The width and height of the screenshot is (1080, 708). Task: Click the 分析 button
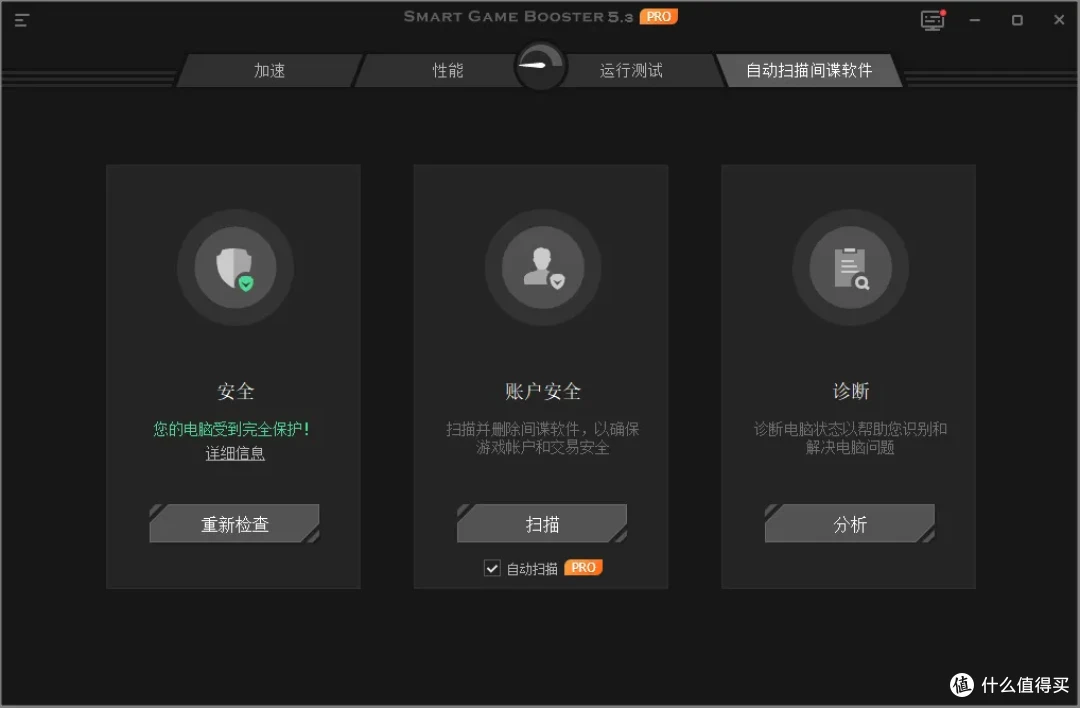[x=849, y=523]
